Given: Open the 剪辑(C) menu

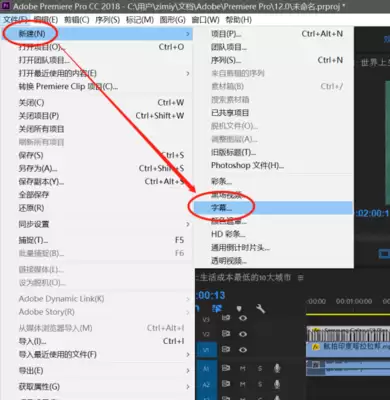Looking at the screenshot, I should click(77, 20).
